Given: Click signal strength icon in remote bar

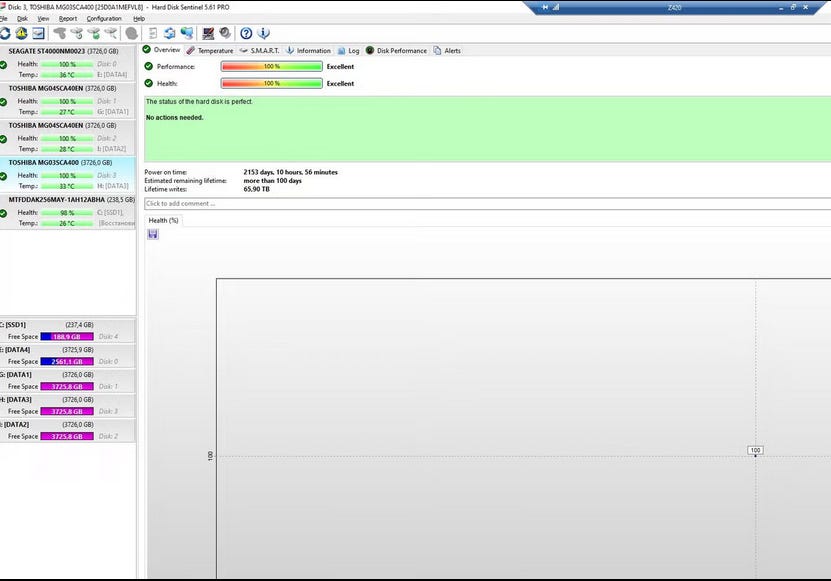Looking at the screenshot, I should click(x=556, y=7).
